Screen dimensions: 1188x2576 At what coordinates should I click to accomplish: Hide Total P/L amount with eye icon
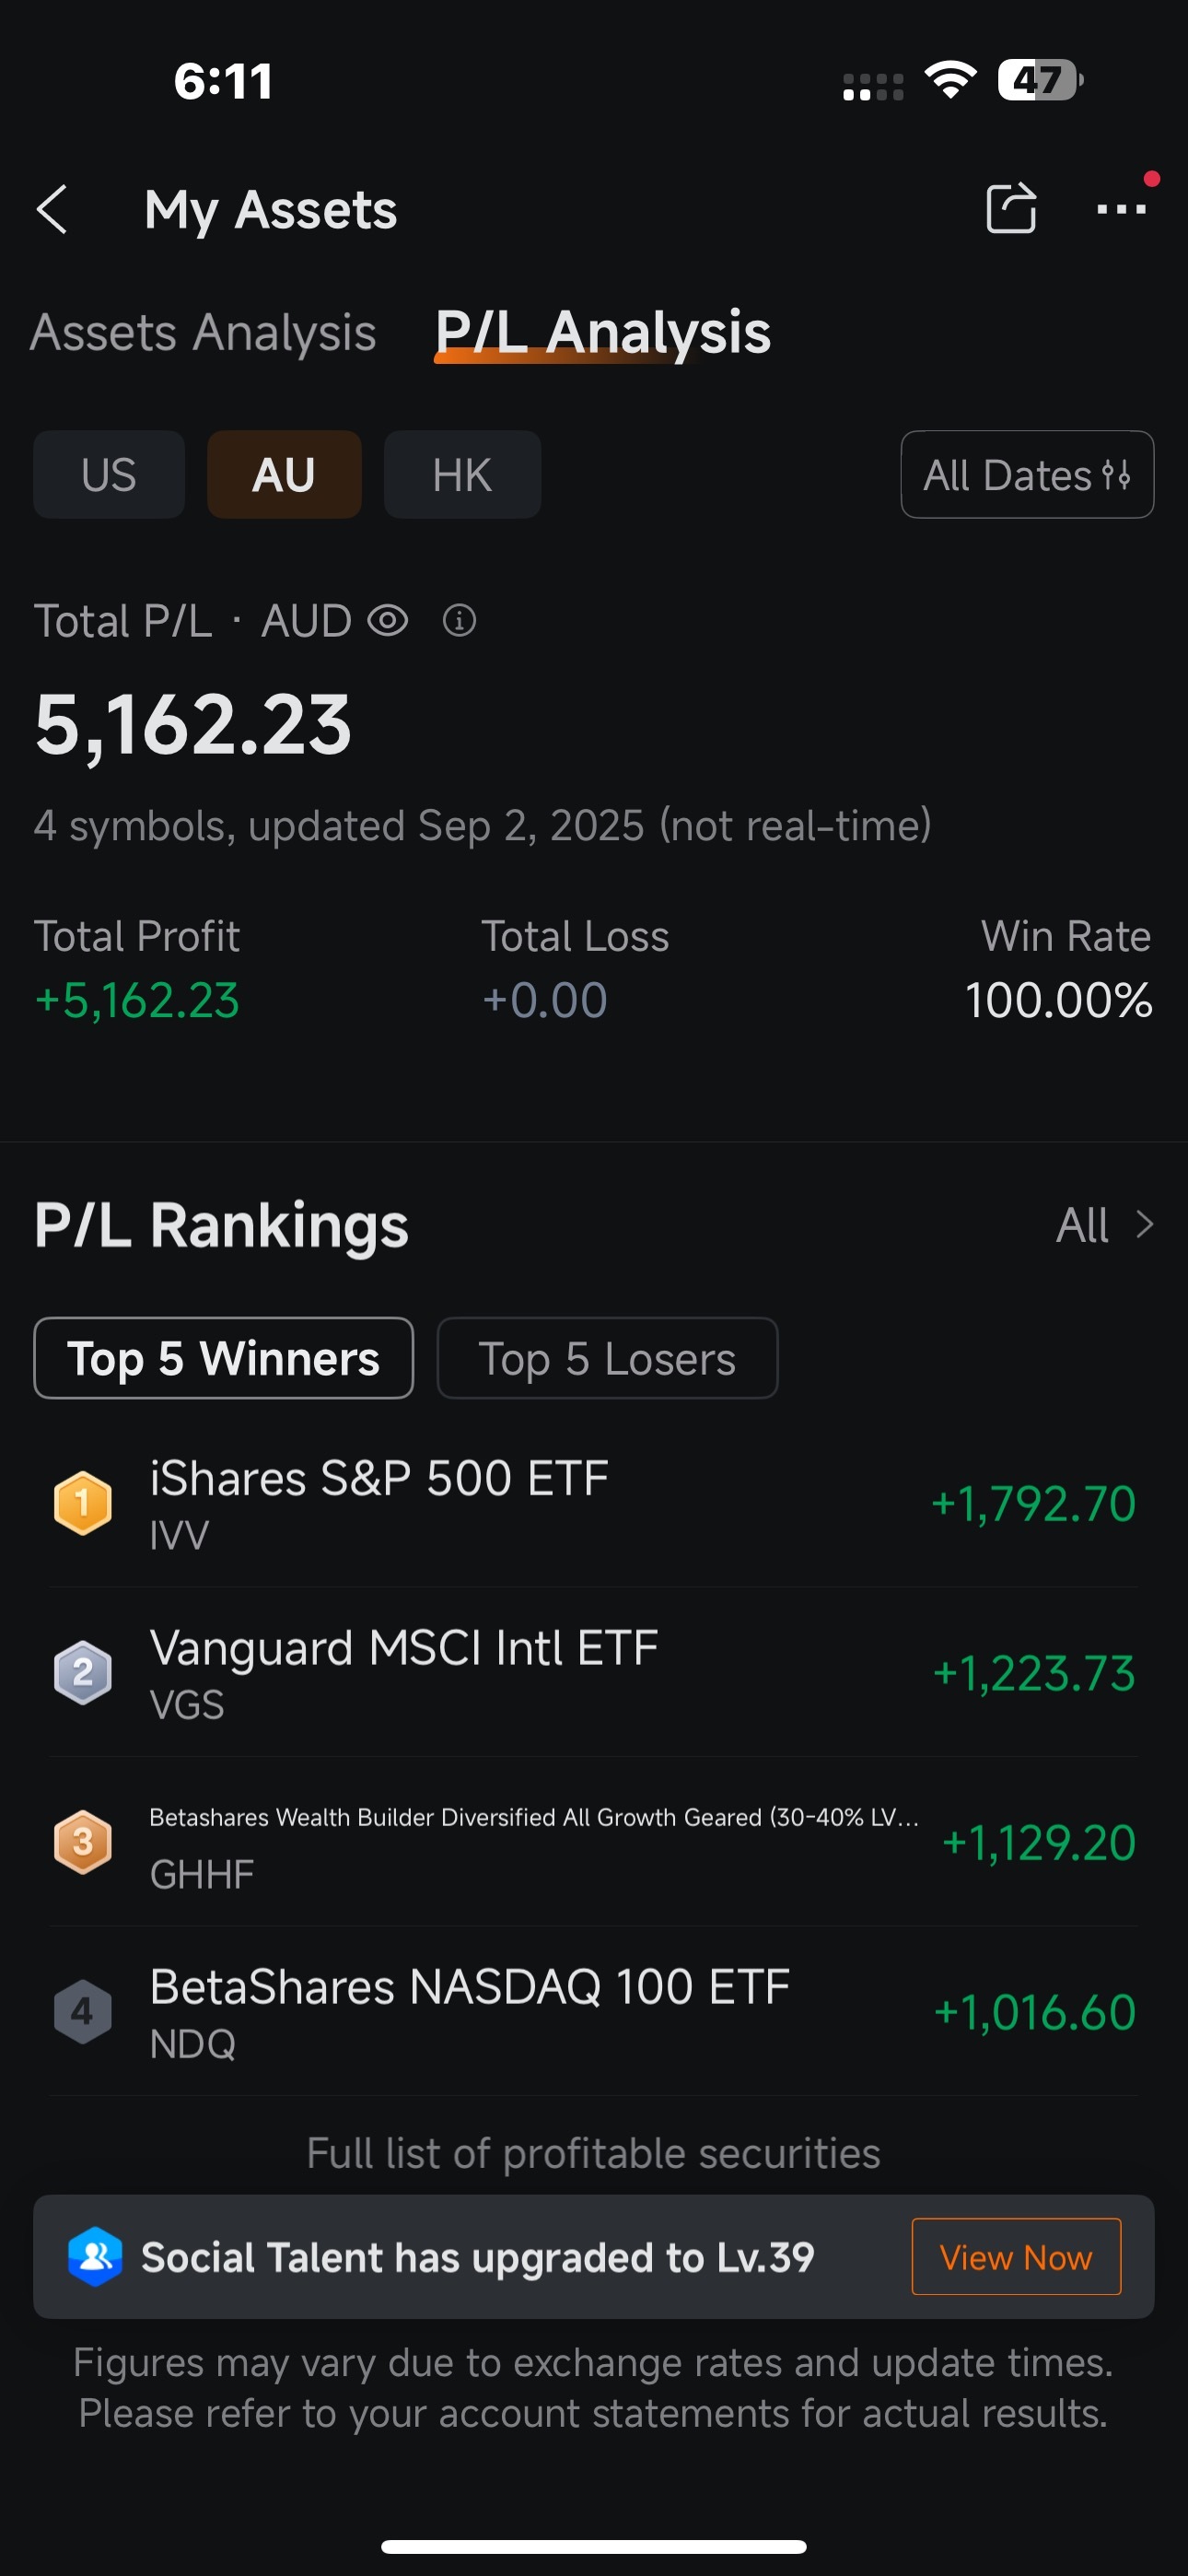click(388, 621)
